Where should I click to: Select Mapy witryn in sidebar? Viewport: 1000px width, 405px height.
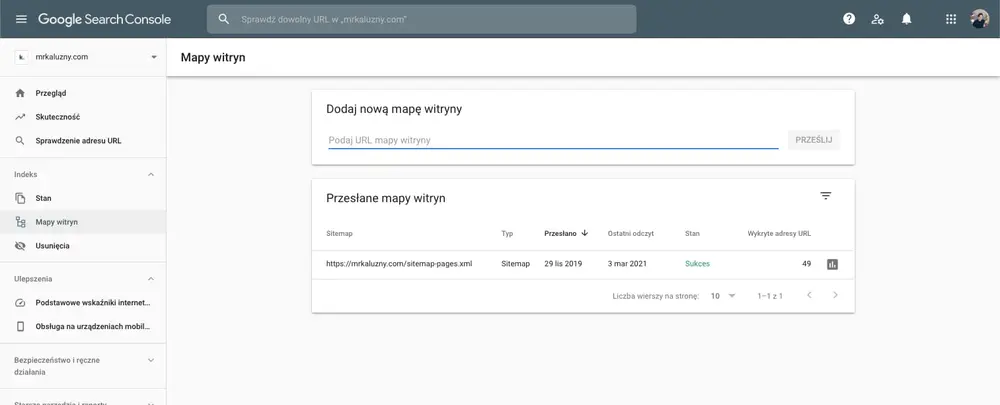pyautogui.click(x=83, y=222)
